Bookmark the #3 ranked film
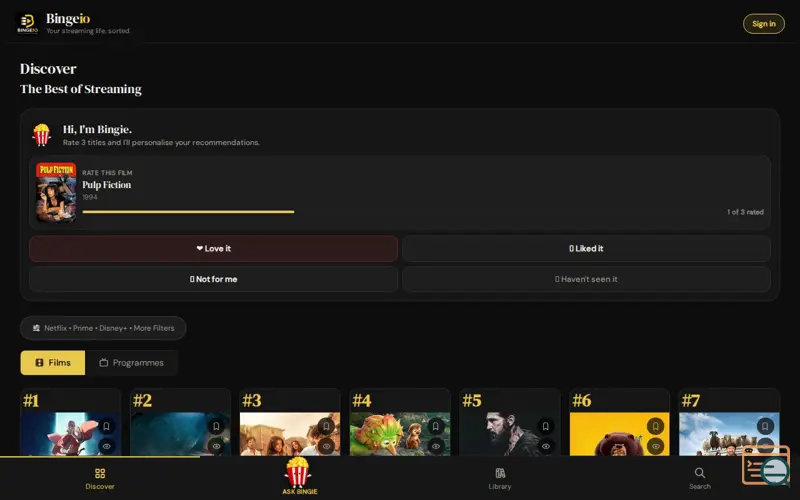The width and height of the screenshot is (800, 500). [x=326, y=426]
